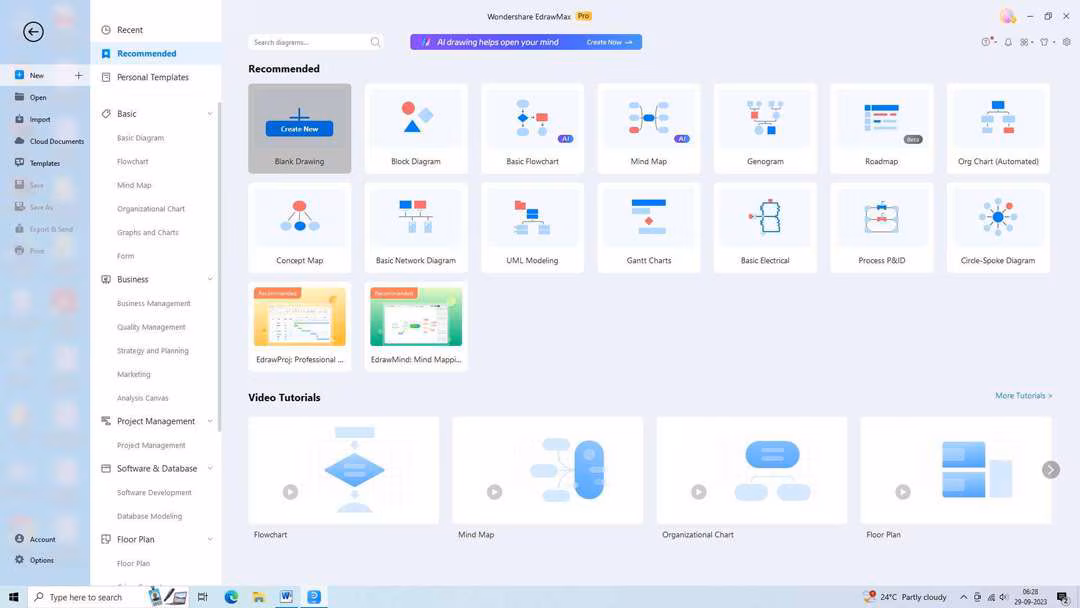Click the Create New blank drawing button
The width and height of the screenshot is (1080, 608).
tap(300, 129)
